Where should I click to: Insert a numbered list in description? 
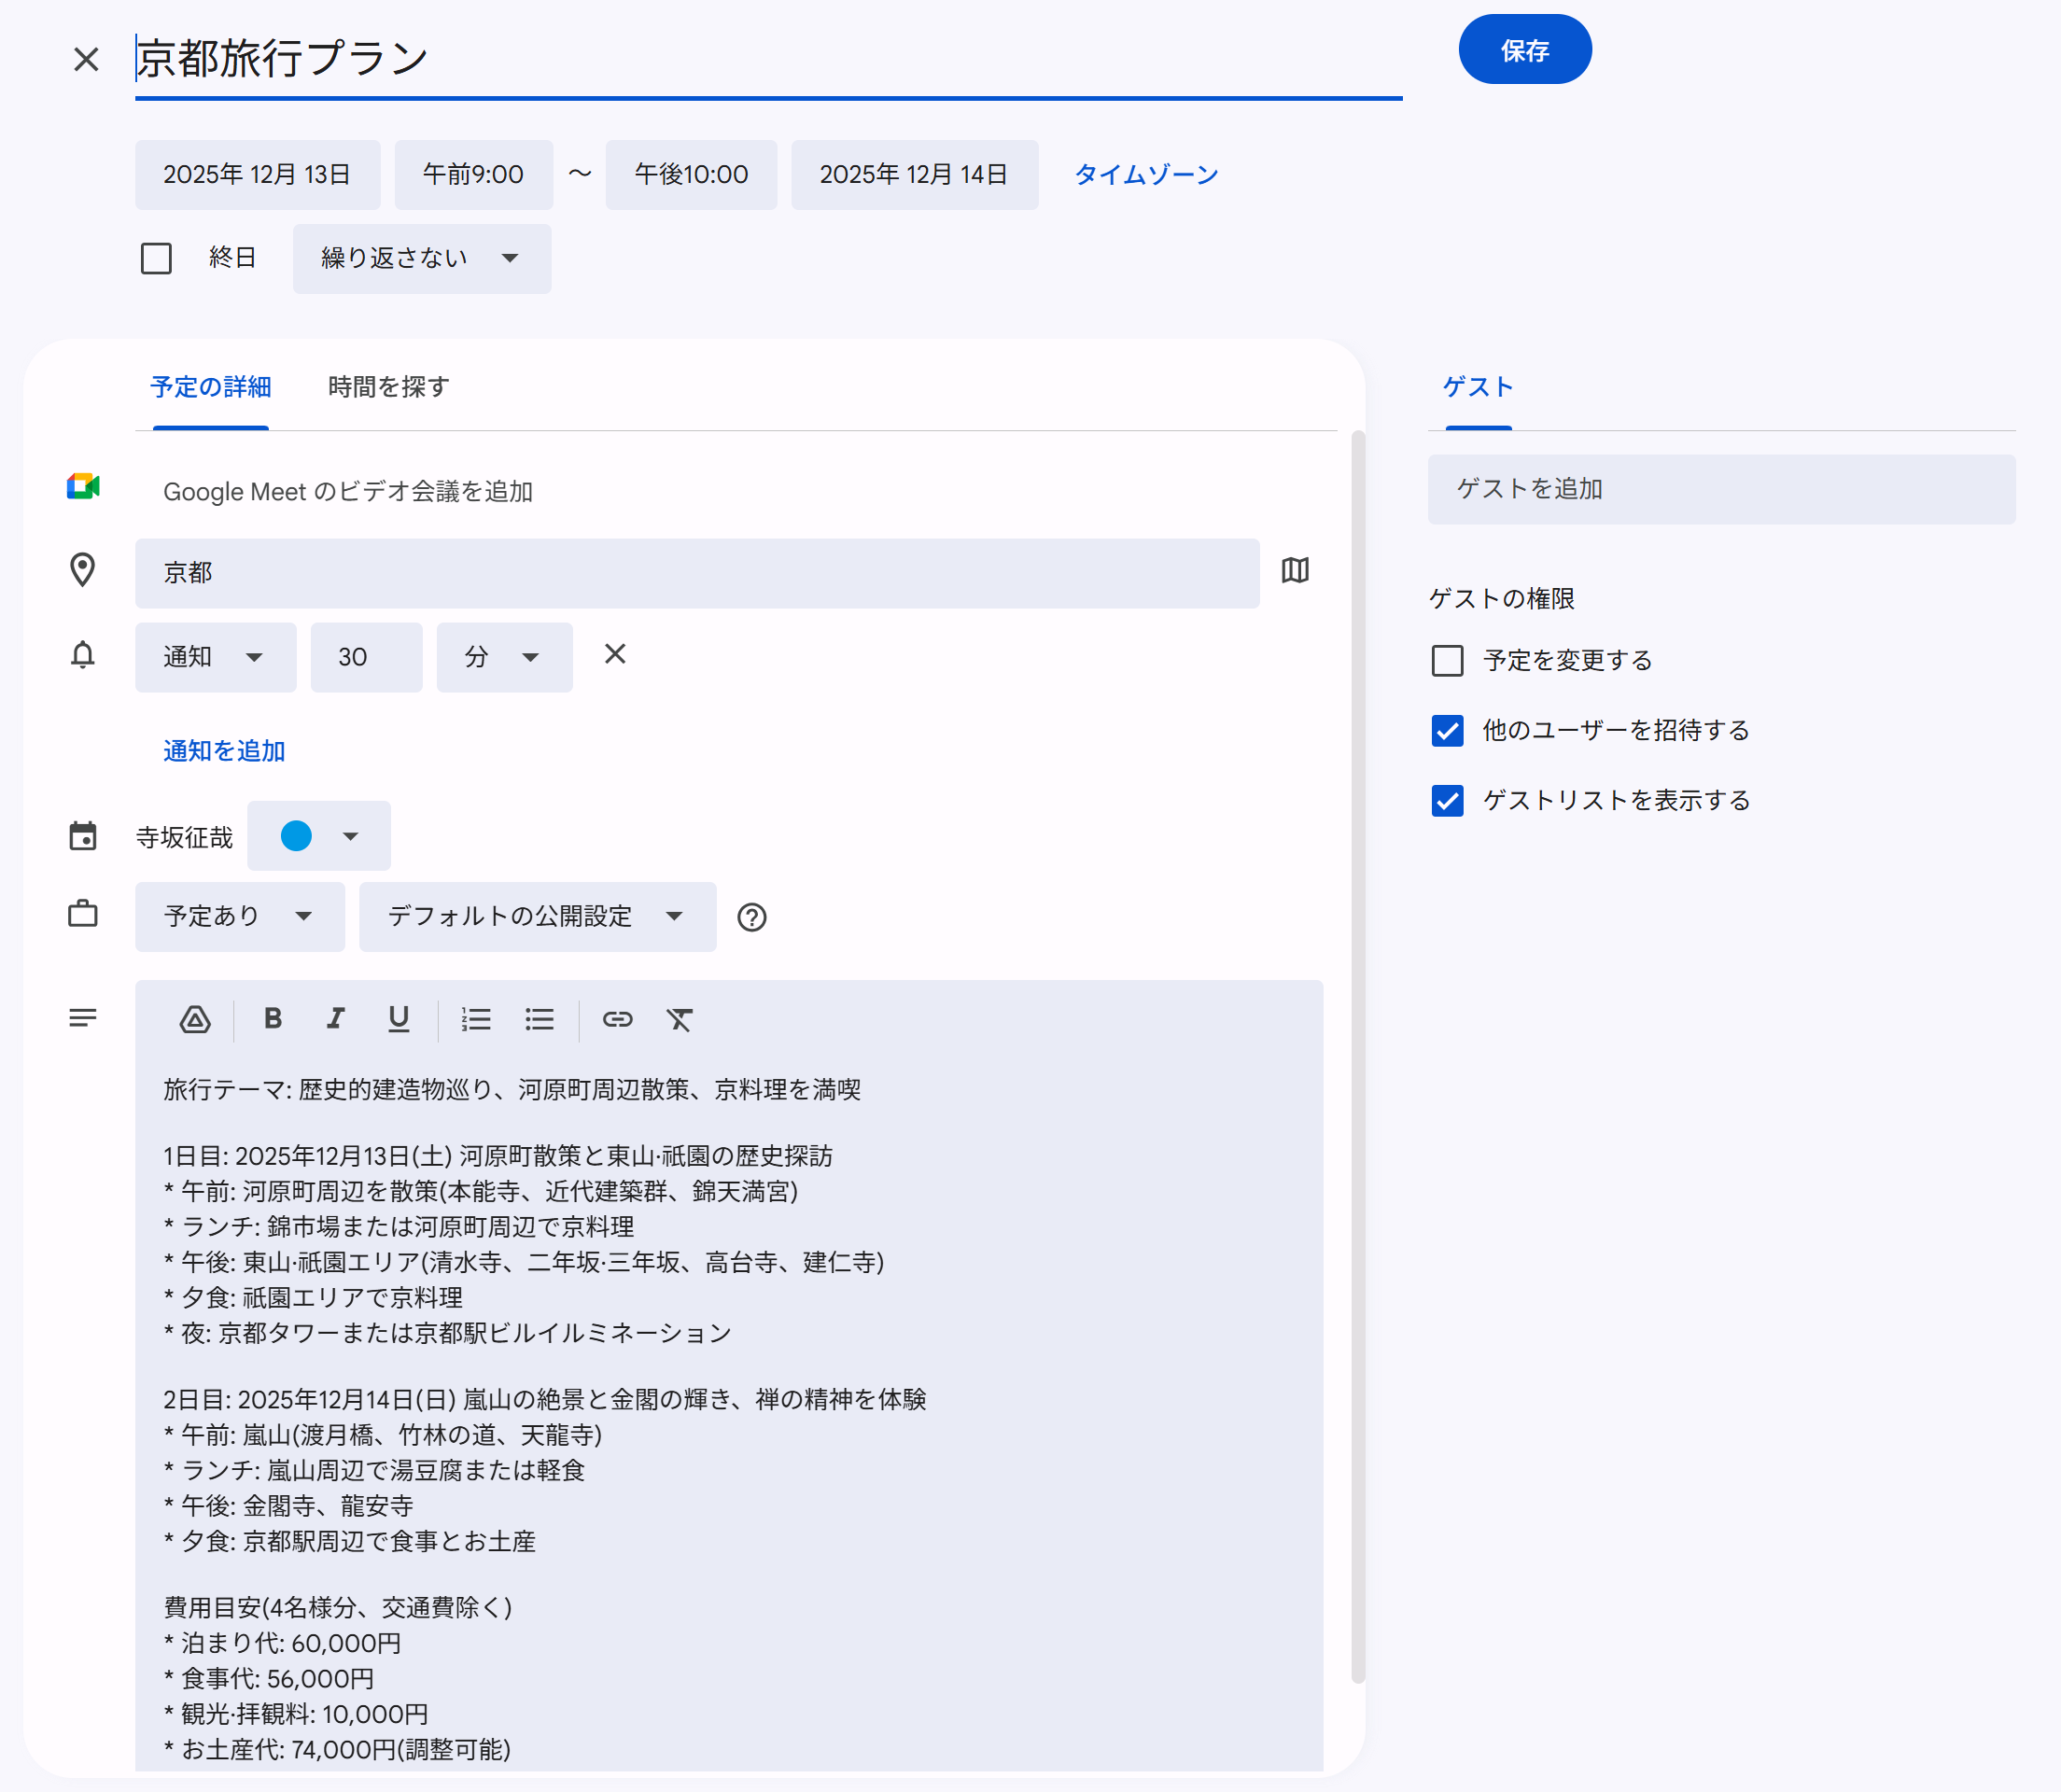click(x=476, y=1019)
